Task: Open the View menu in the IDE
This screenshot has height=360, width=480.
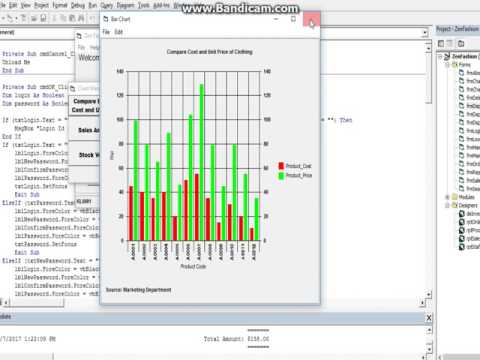Action: point(25,5)
